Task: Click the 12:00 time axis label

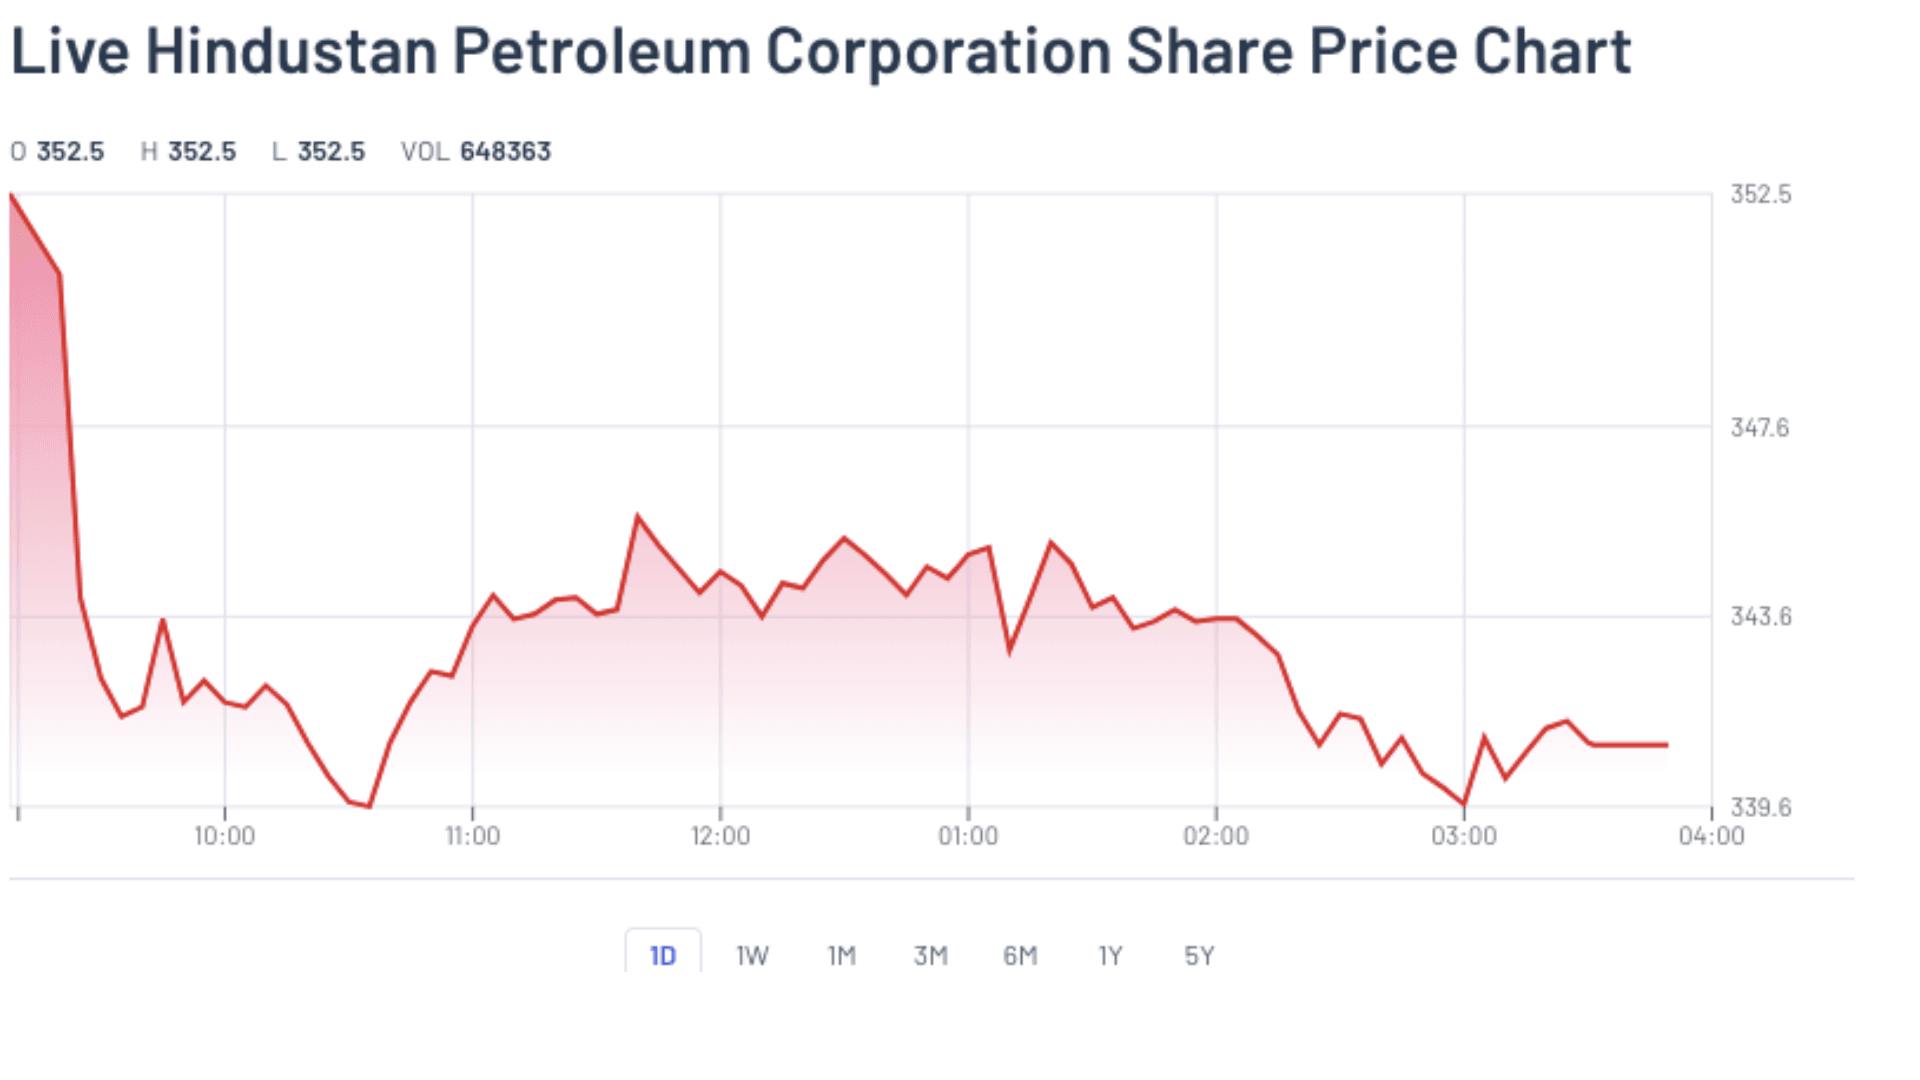Action: pos(720,836)
